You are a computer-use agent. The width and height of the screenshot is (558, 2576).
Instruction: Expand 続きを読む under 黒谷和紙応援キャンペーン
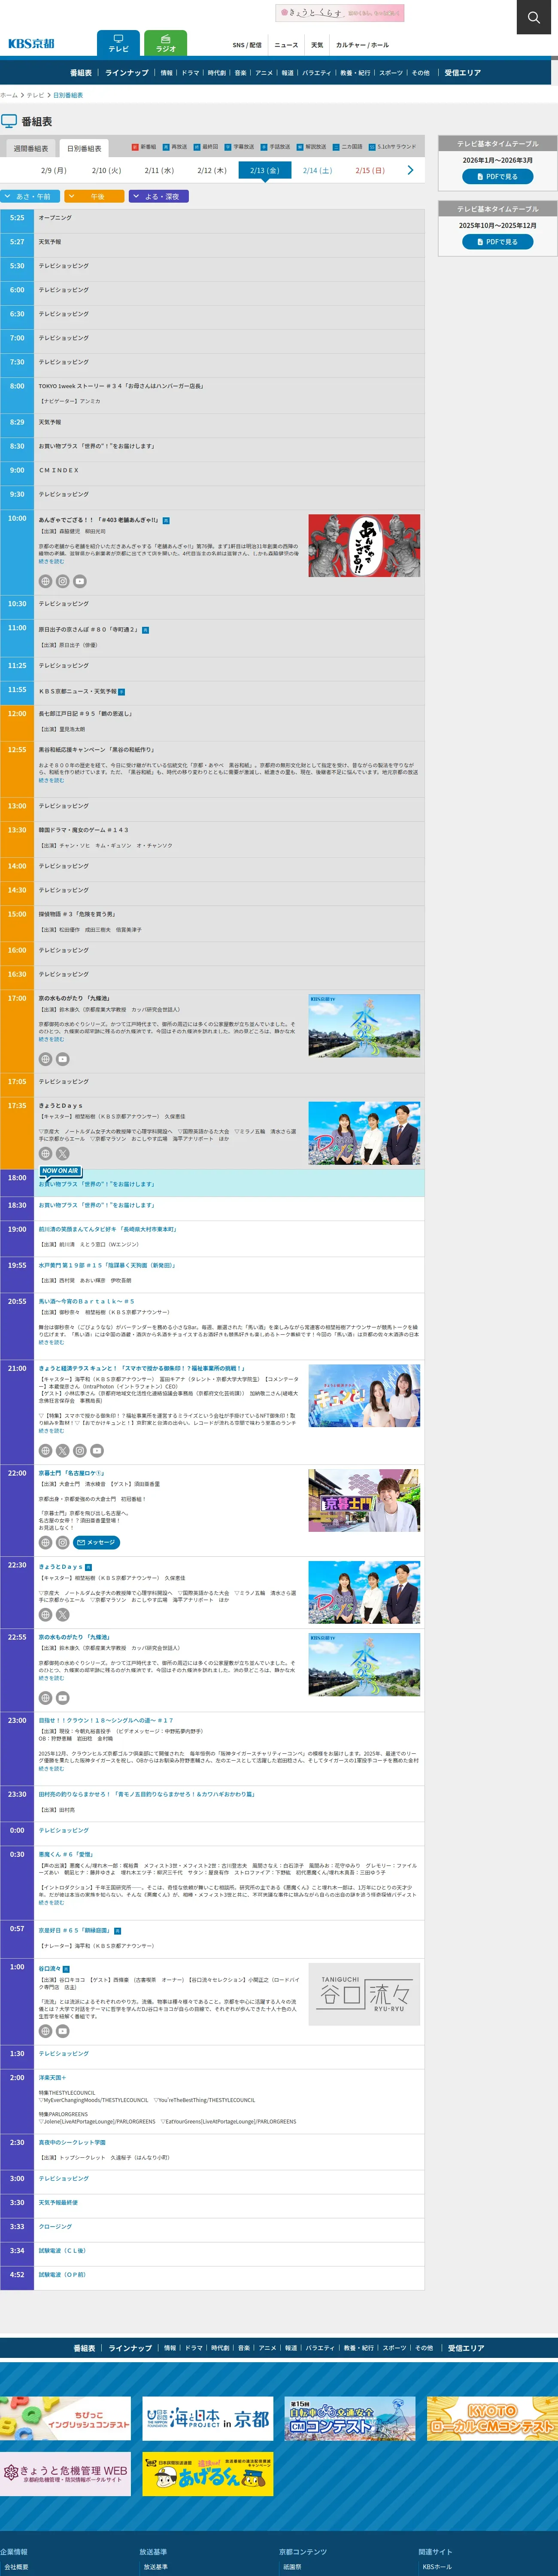click(51, 780)
